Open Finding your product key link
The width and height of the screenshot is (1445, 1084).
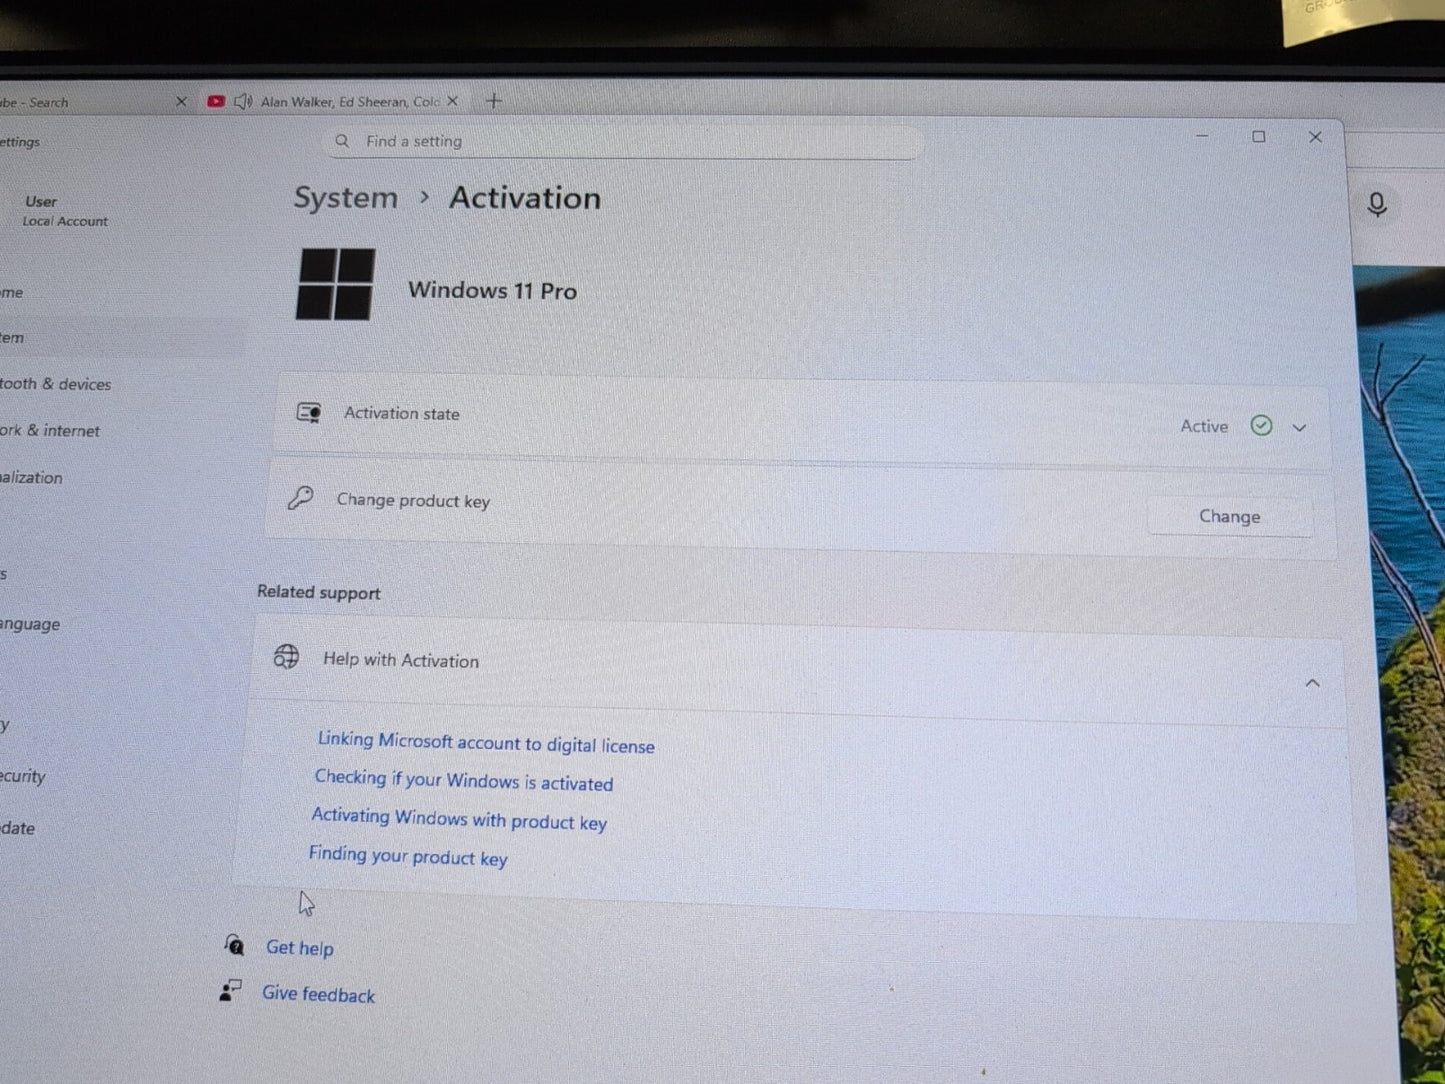point(408,856)
